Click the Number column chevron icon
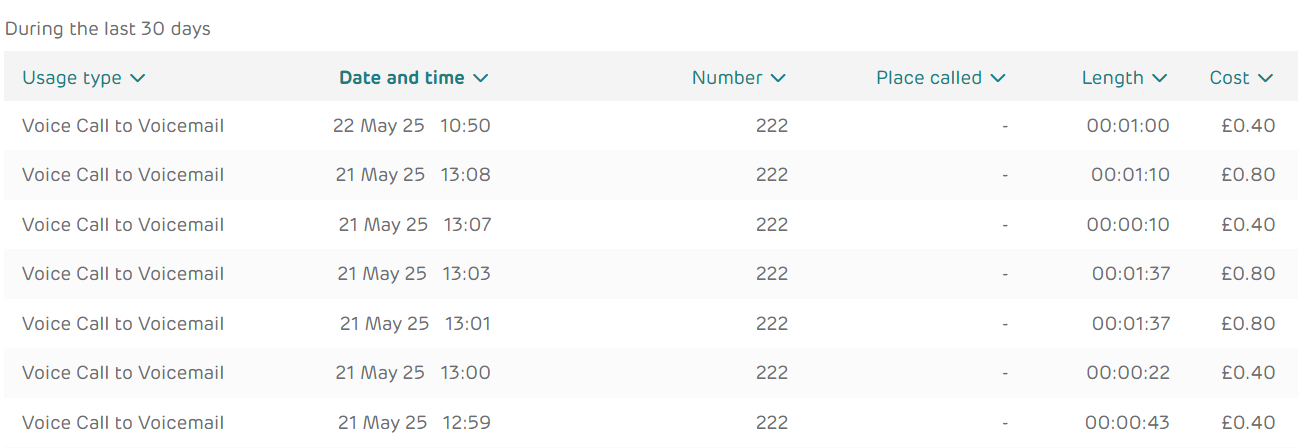 tap(778, 78)
